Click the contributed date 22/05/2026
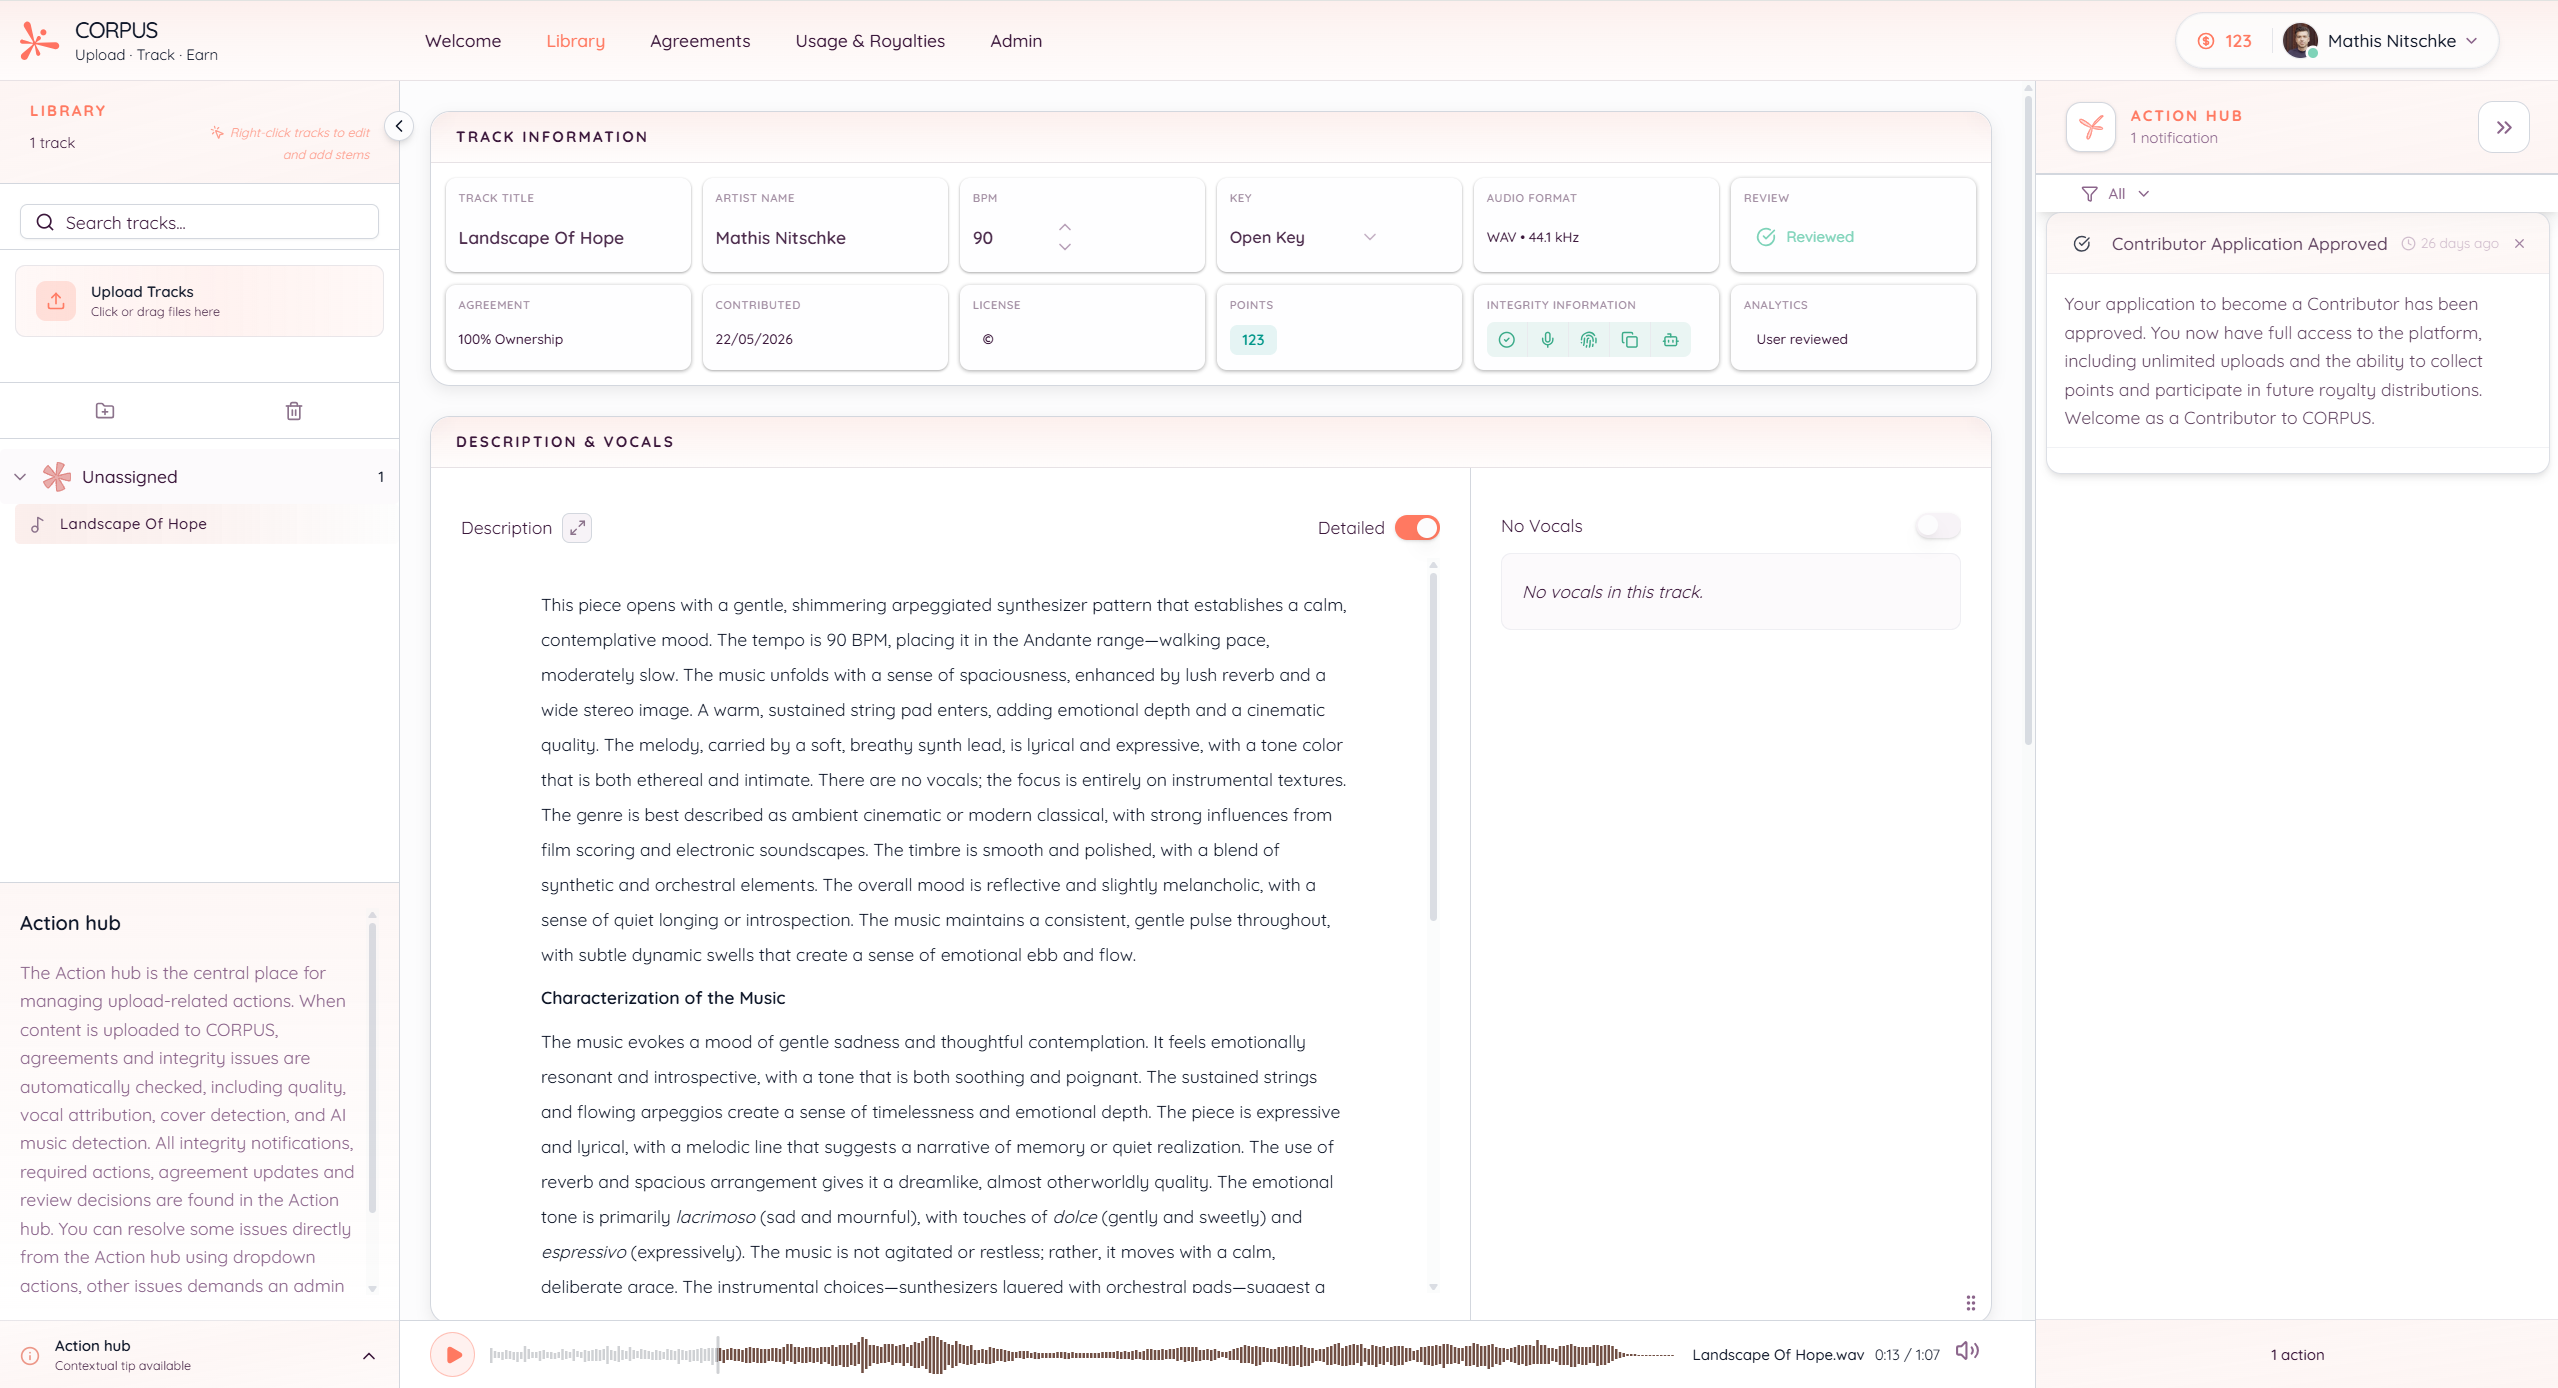The height and width of the screenshot is (1388, 2558). [754, 339]
